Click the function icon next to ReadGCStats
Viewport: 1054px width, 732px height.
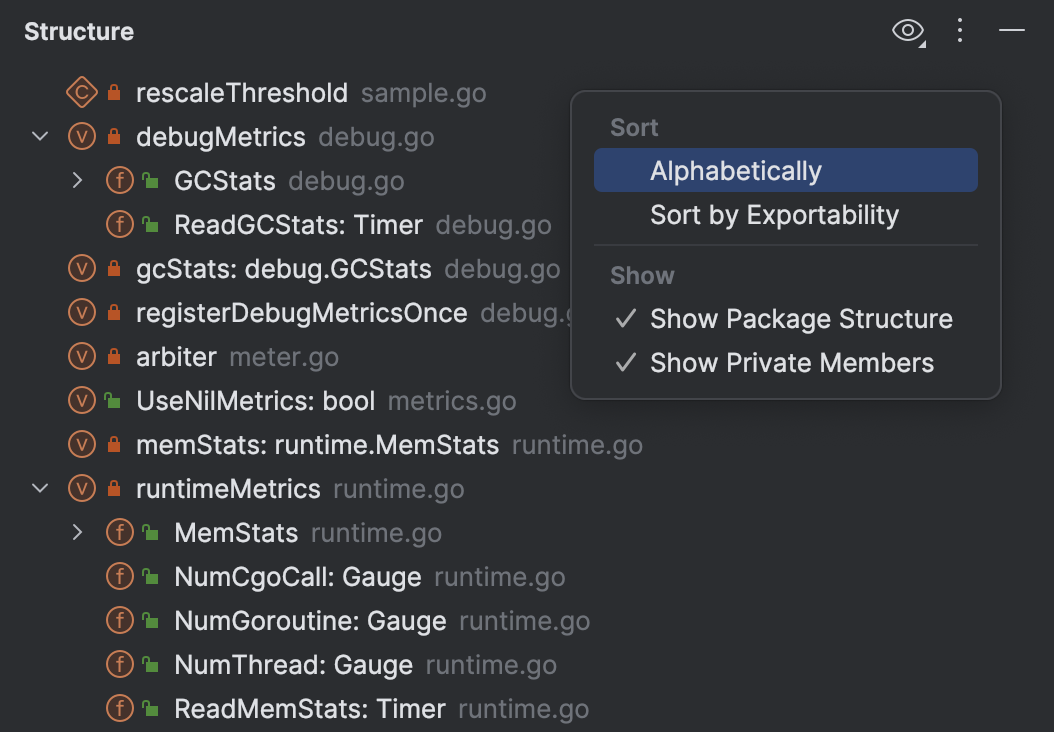(119, 225)
